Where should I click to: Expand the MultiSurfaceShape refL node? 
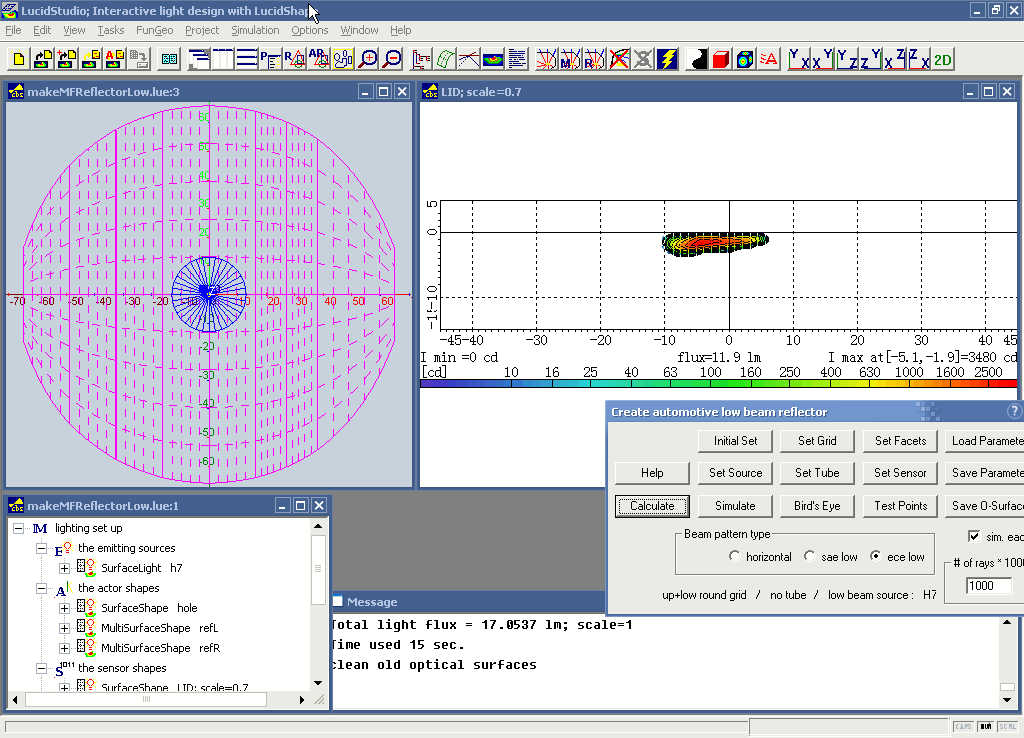tap(64, 628)
